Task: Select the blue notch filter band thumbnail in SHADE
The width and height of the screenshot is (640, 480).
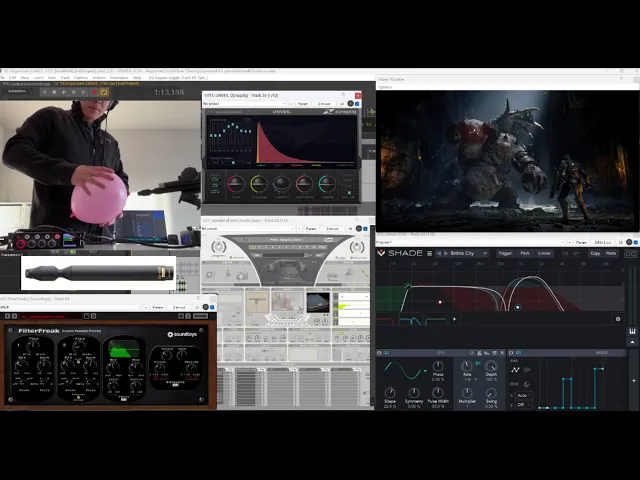Action: tap(410, 320)
